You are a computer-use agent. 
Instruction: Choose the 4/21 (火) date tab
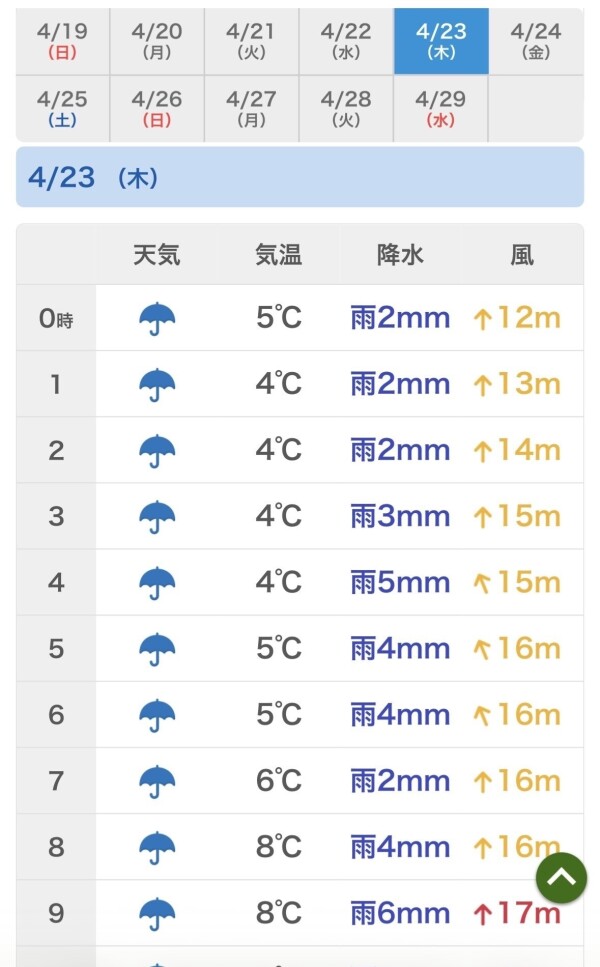tap(251, 41)
